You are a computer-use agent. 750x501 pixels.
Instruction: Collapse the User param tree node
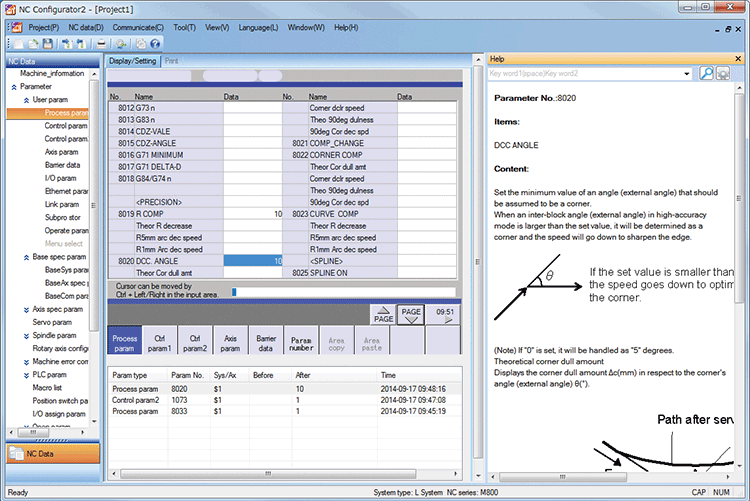[24, 100]
